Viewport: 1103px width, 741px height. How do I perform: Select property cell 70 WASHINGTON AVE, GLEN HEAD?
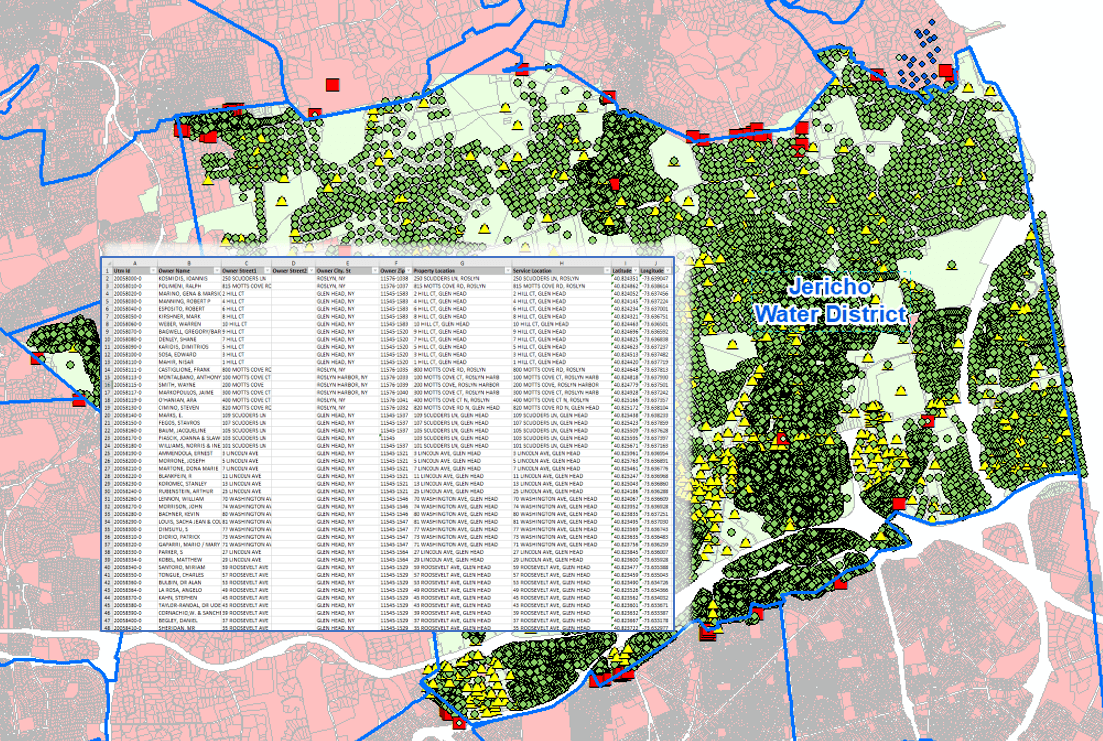(462, 499)
